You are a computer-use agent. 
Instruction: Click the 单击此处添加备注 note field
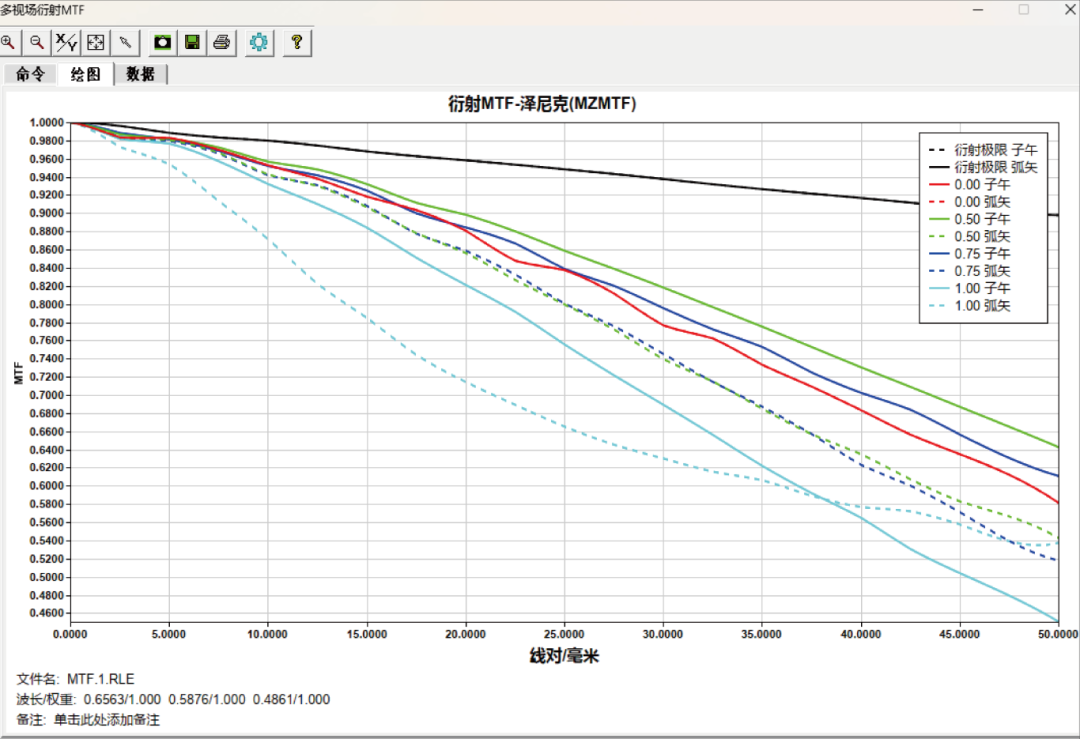click(x=107, y=720)
